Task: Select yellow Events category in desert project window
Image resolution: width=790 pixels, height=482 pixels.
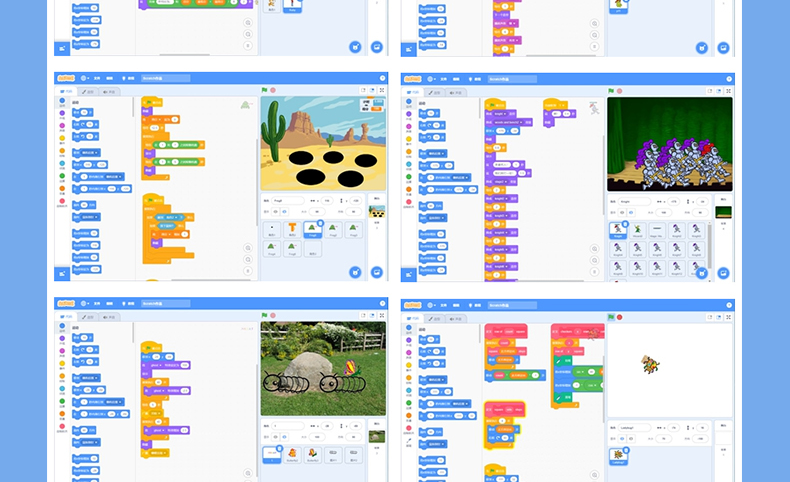Action: click(62, 139)
